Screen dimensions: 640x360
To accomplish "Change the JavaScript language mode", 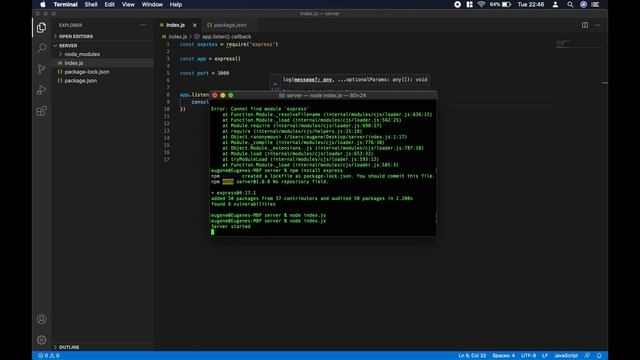I will [x=566, y=356].
